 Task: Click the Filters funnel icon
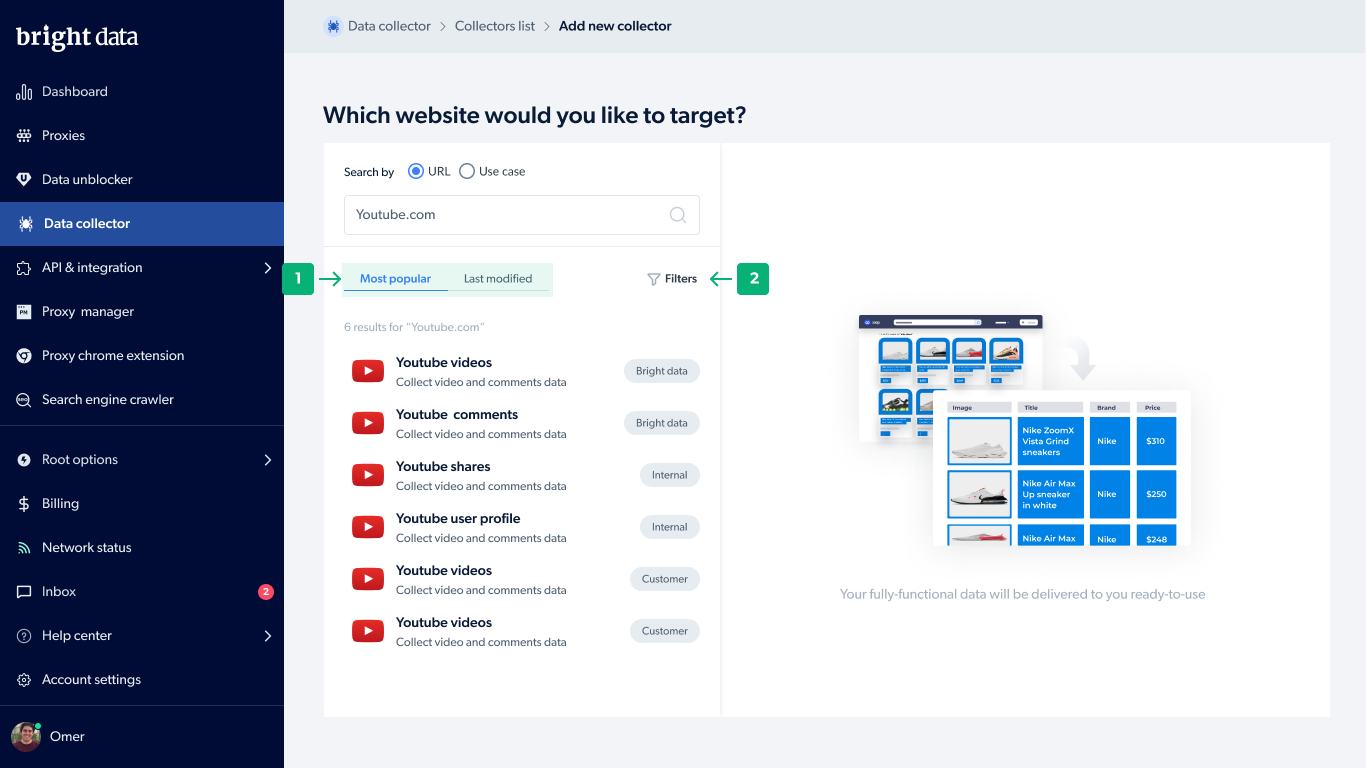pos(653,279)
